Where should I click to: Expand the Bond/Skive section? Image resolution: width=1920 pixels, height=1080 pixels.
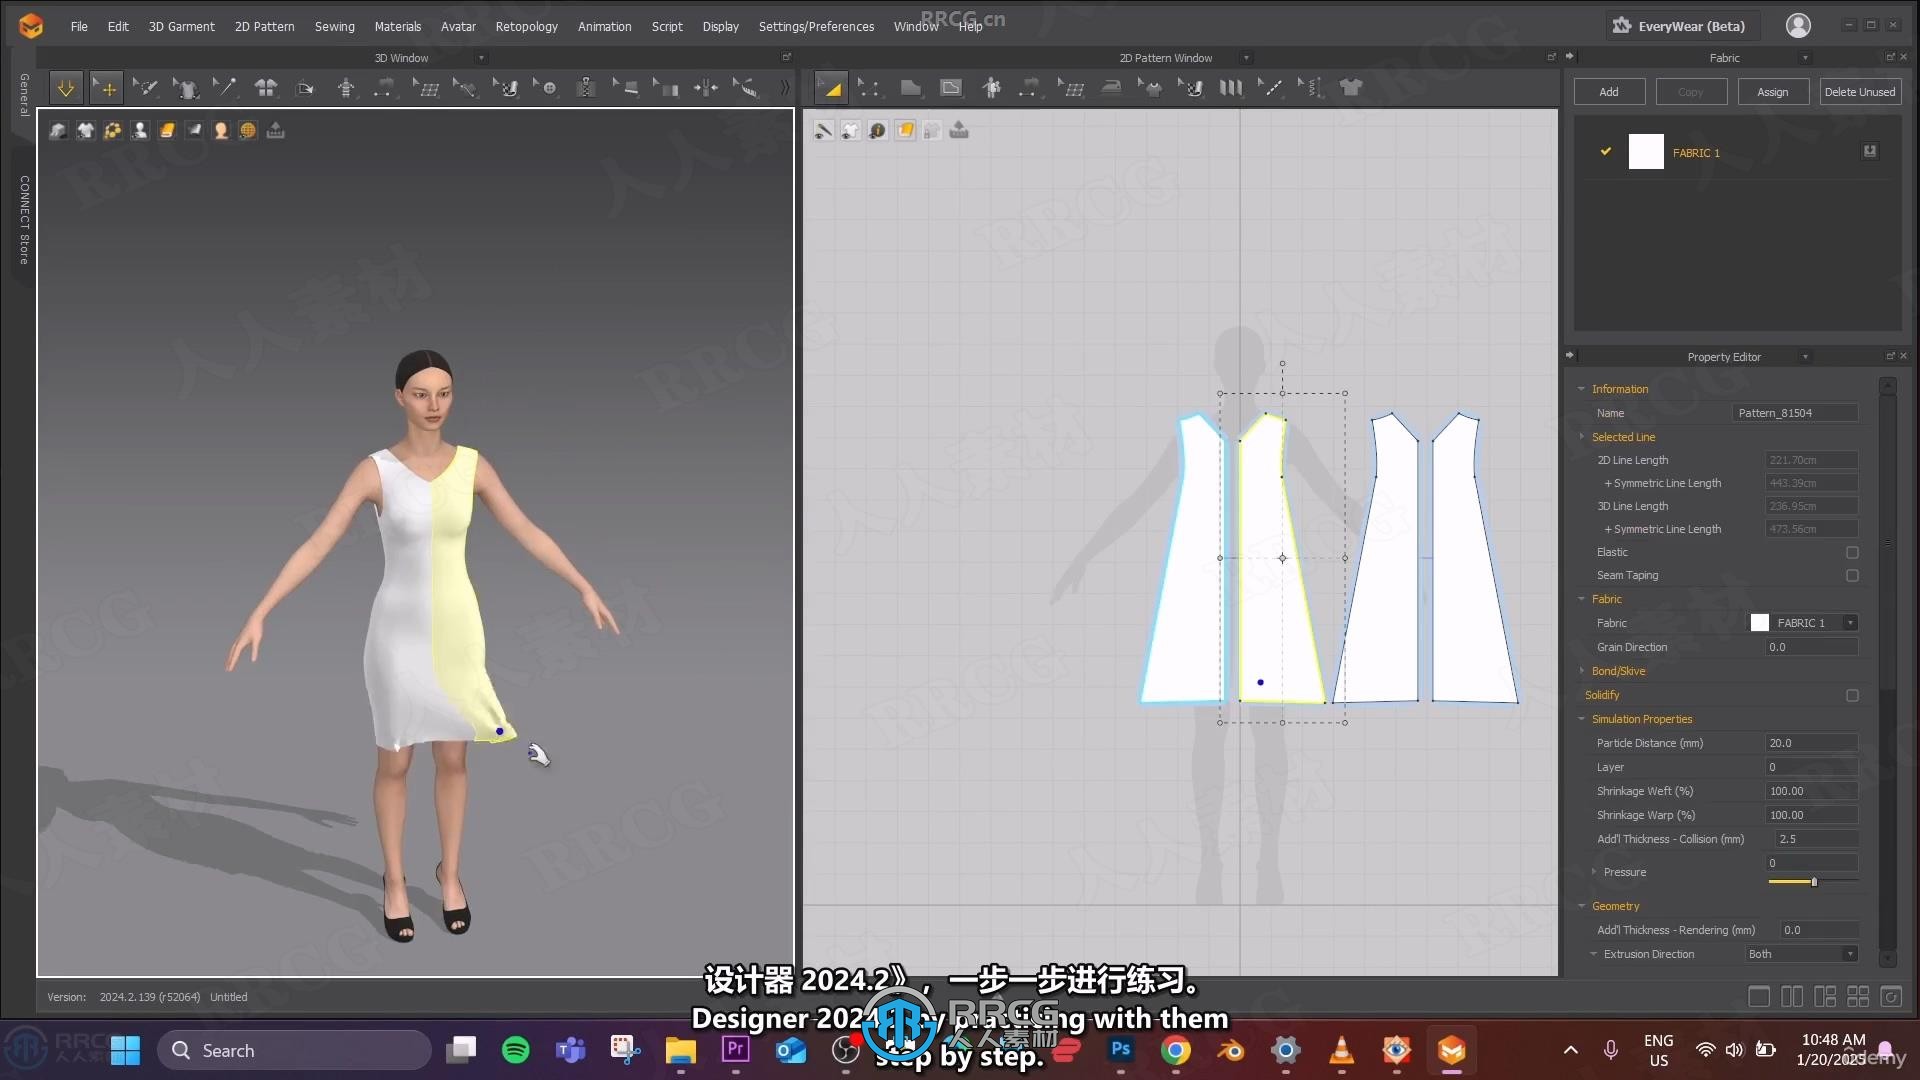(x=1581, y=671)
